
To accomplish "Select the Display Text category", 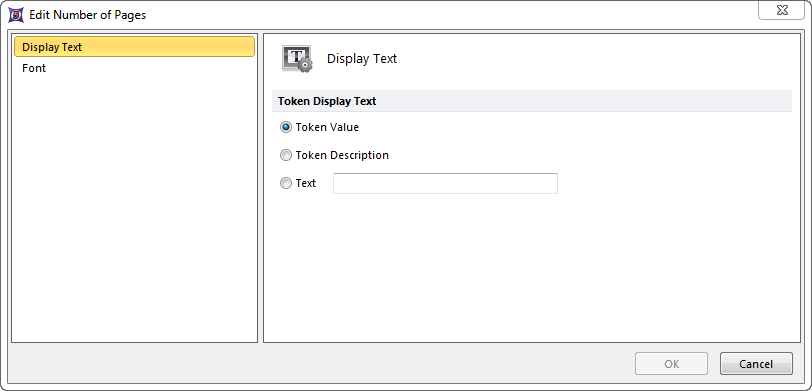I will coord(134,47).
